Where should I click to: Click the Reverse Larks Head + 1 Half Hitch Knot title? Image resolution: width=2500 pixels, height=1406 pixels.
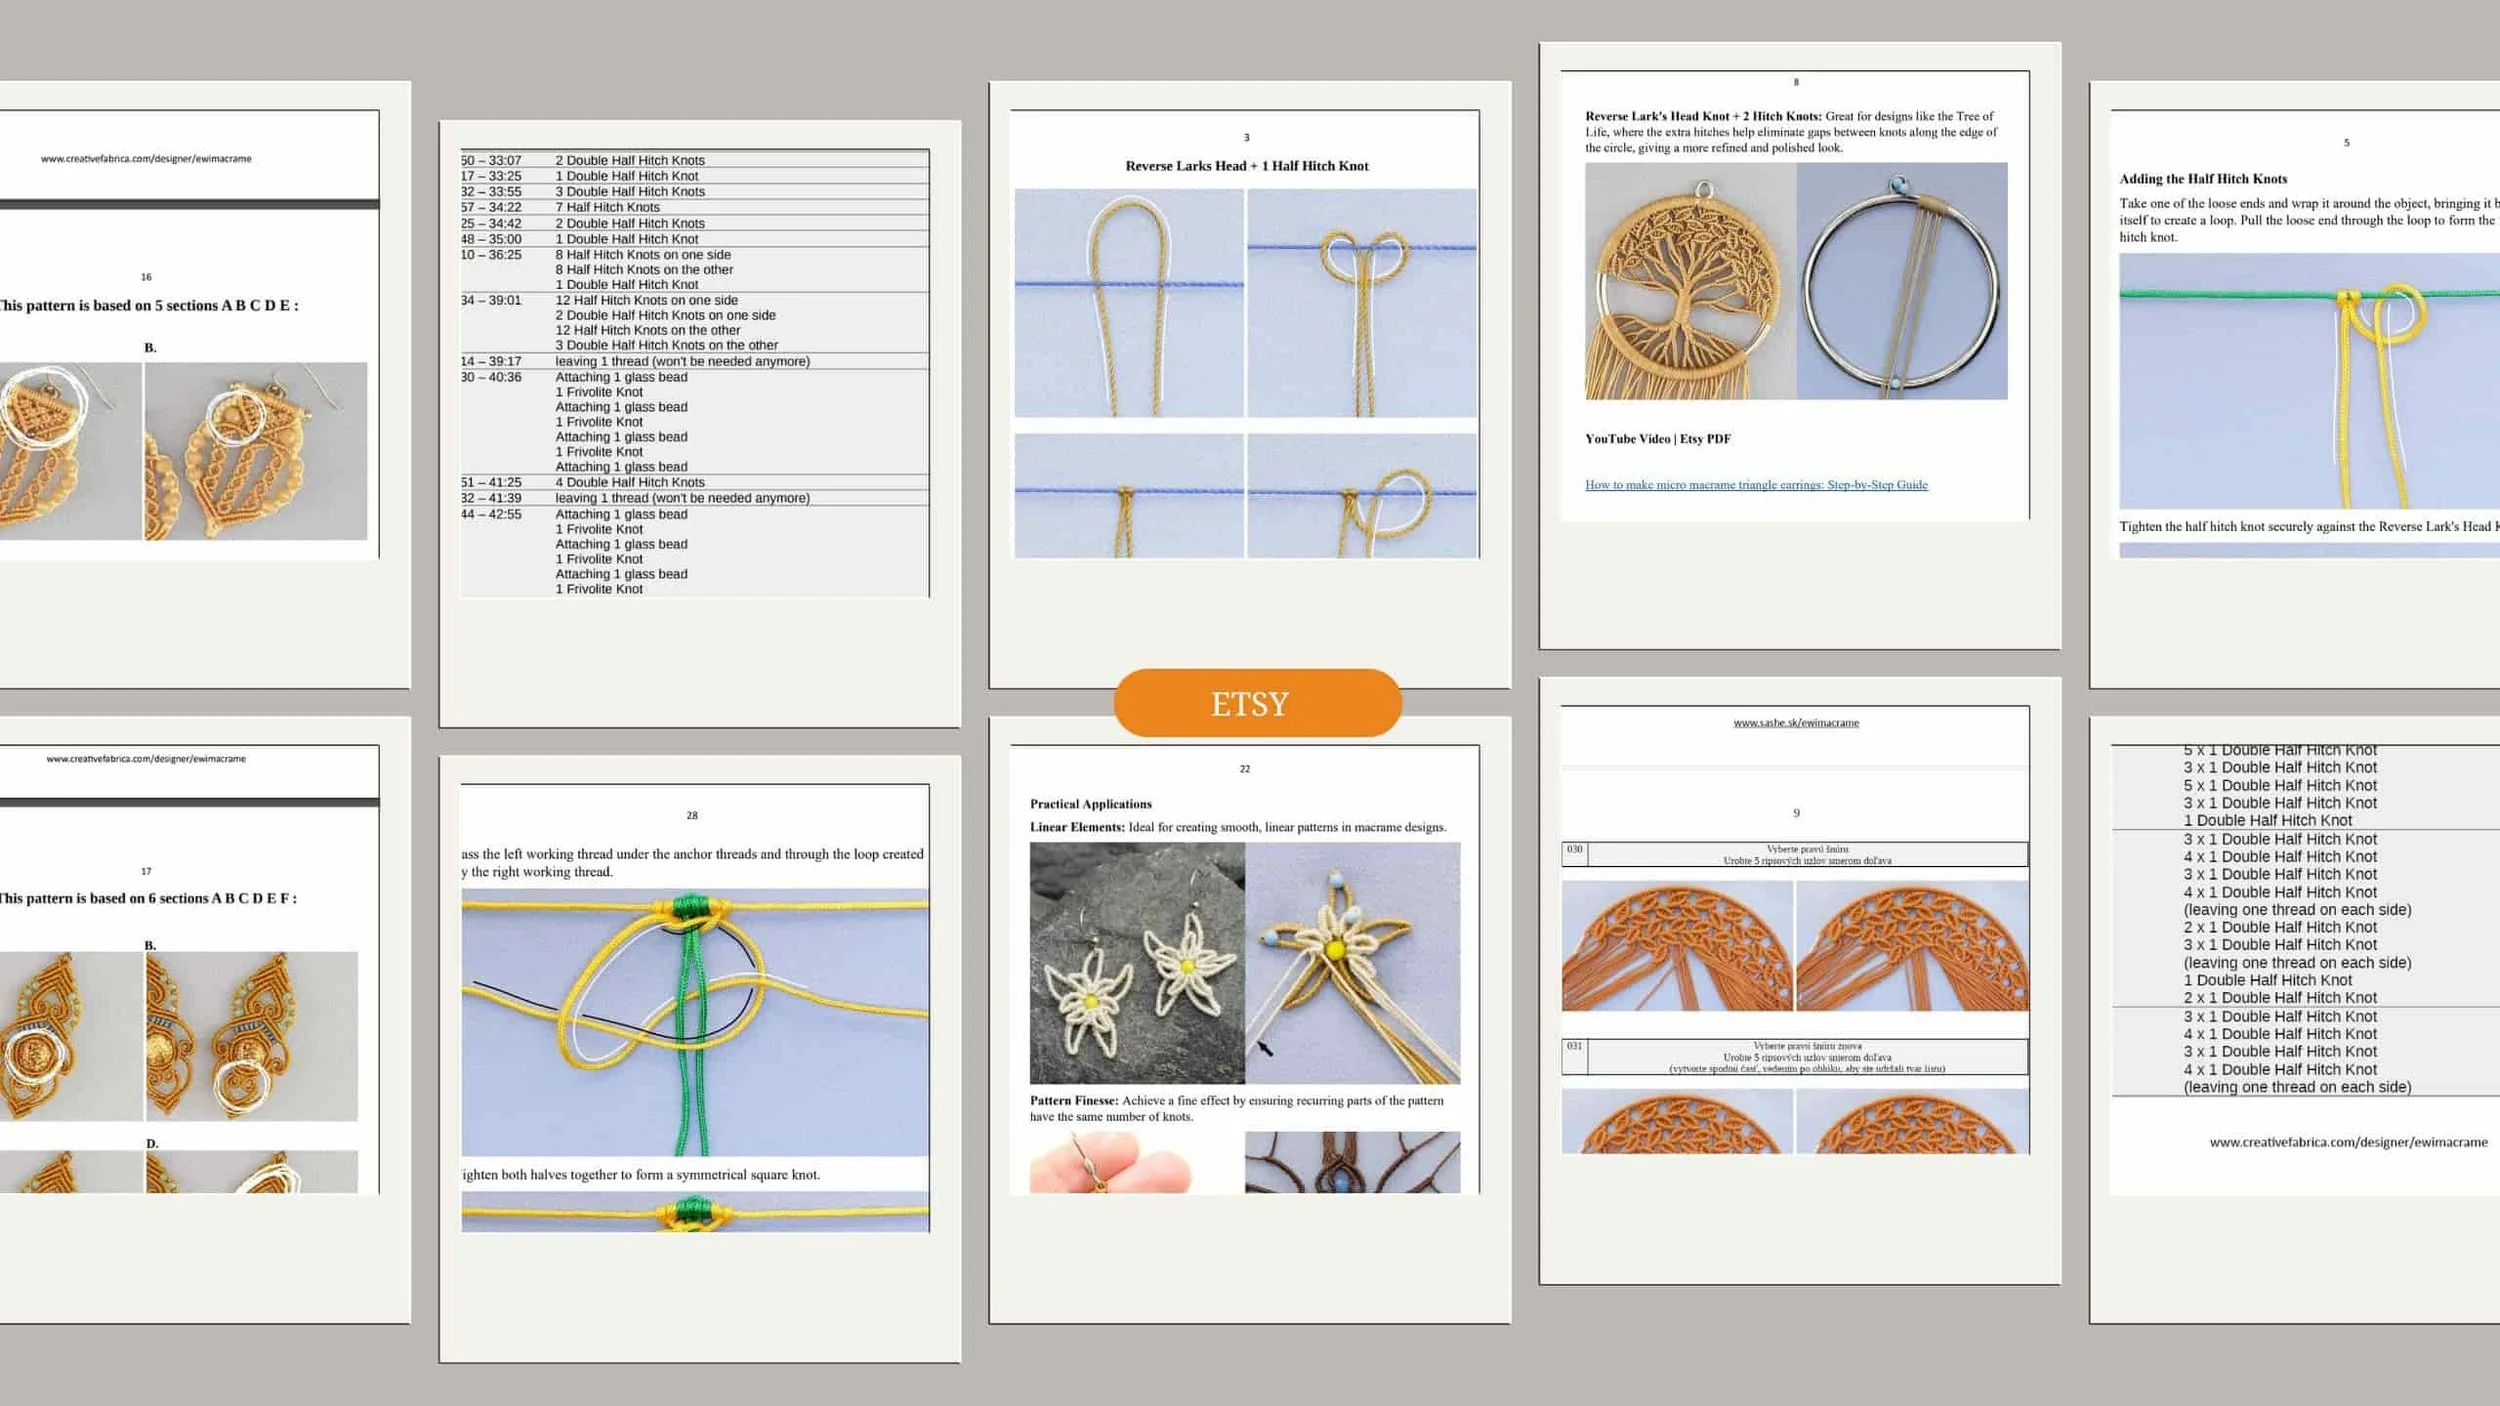tap(1246, 166)
